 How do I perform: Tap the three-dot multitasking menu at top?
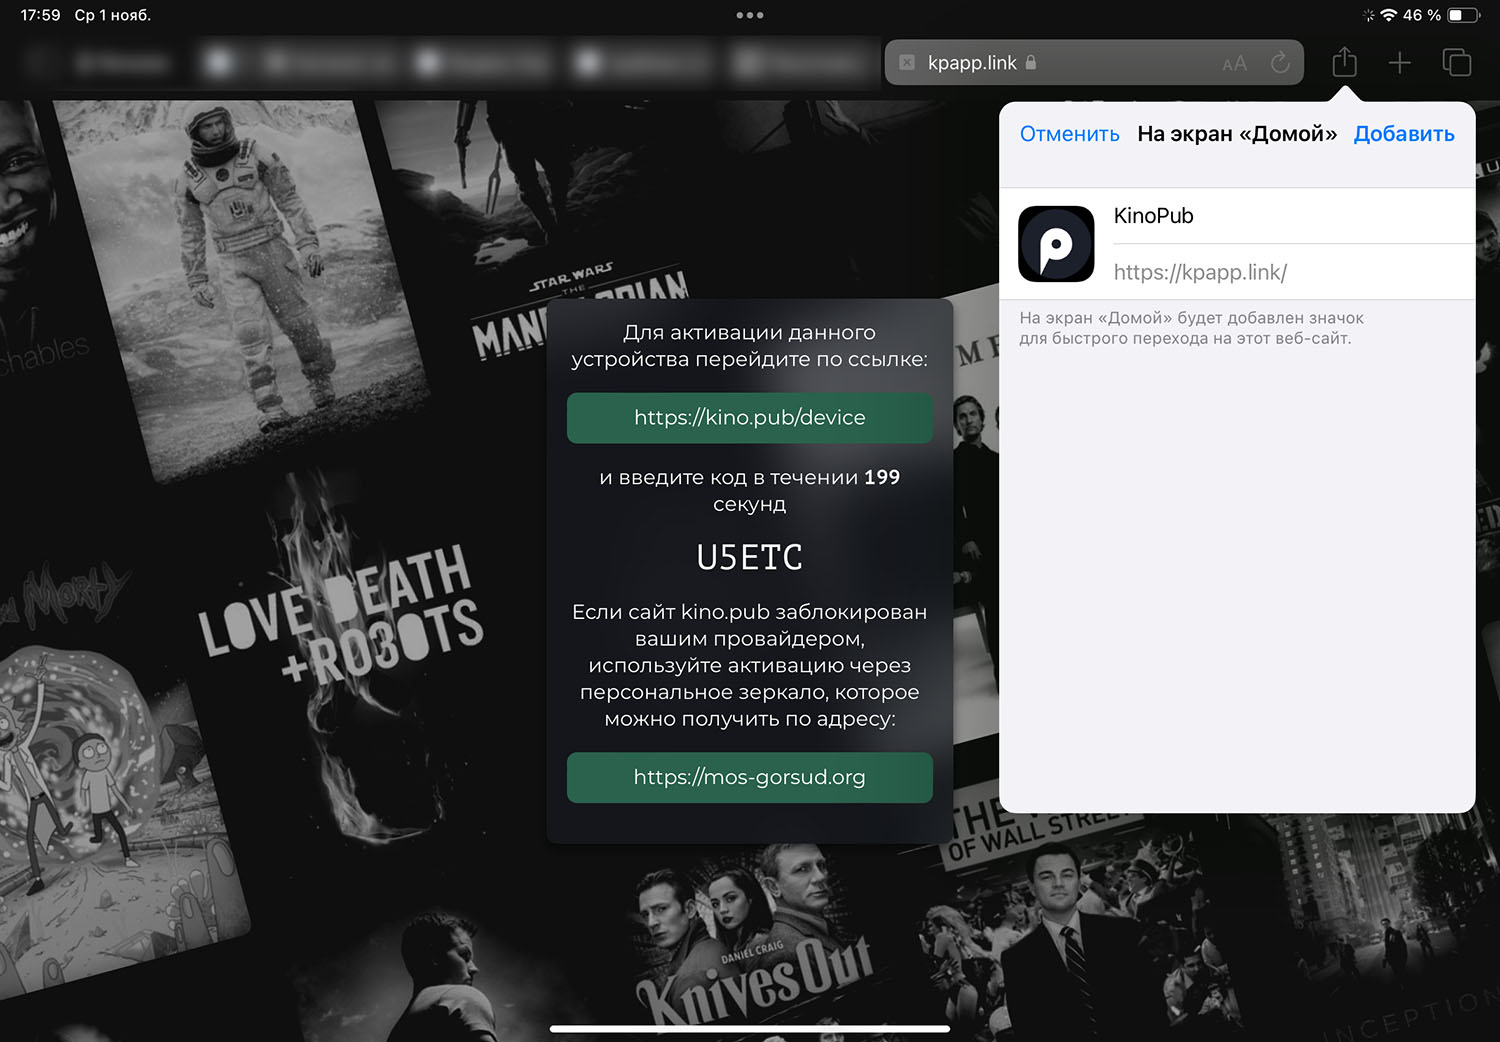click(750, 15)
